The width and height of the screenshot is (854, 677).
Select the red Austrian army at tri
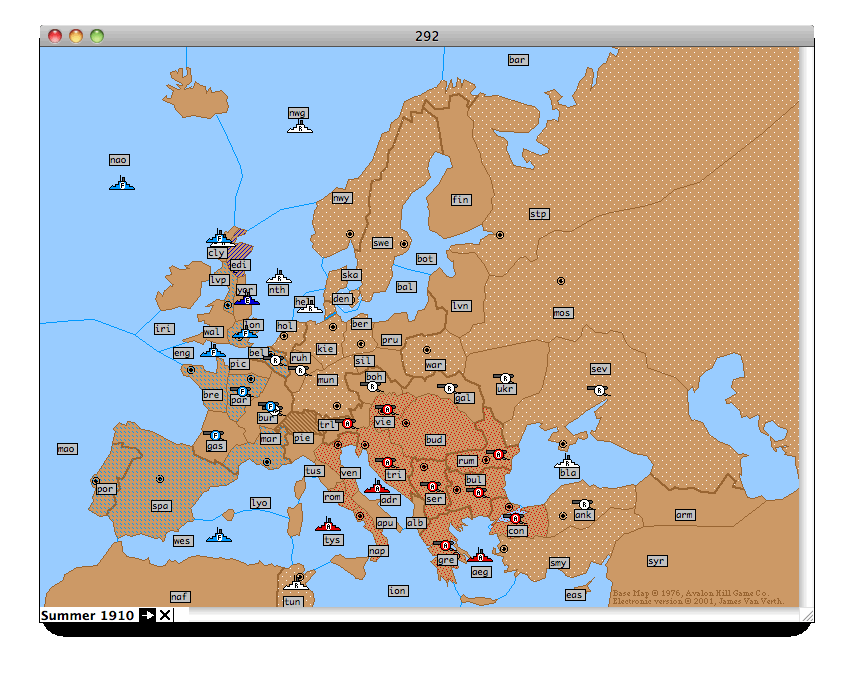point(386,463)
